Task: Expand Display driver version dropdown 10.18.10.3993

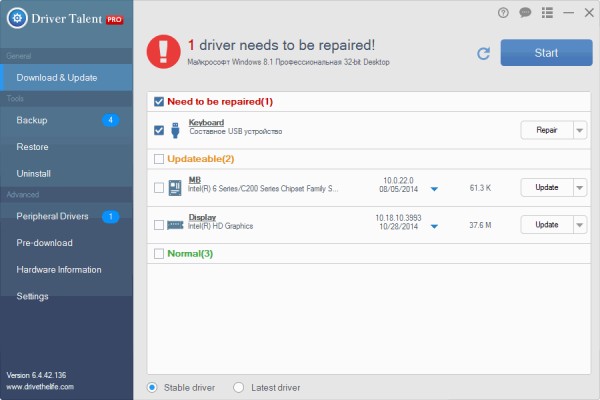Action: 434,226
